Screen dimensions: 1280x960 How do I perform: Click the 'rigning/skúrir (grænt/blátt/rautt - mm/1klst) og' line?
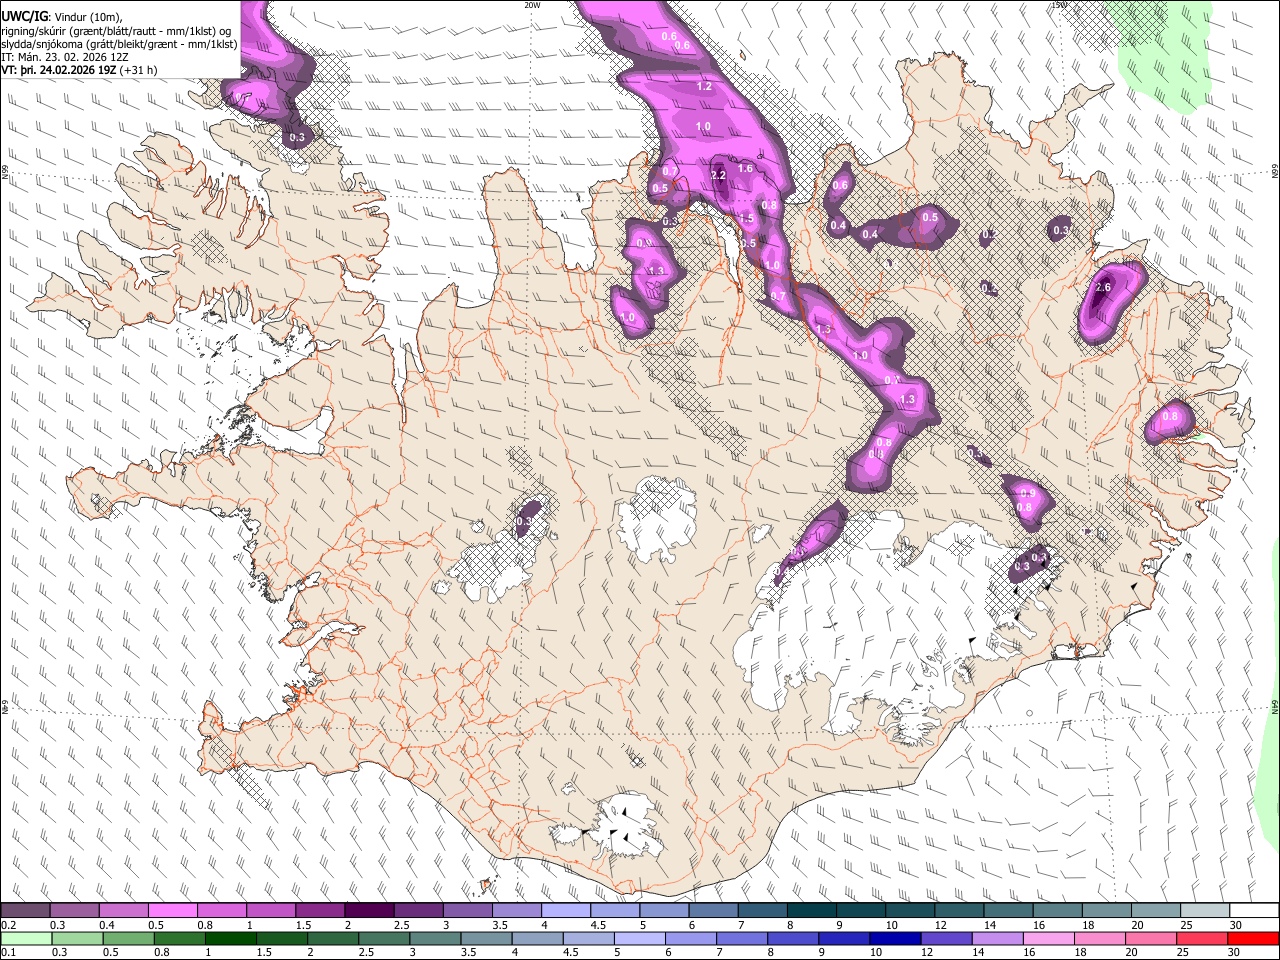click(x=117, y=31)
